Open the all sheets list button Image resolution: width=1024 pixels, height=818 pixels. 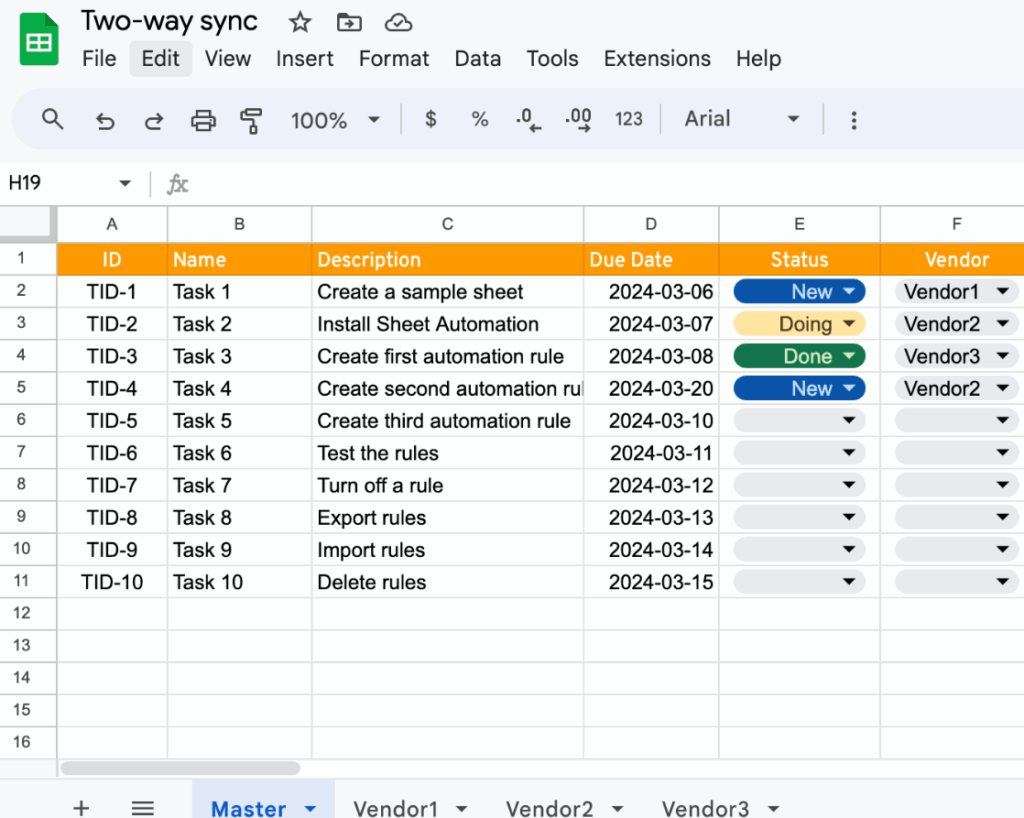pos(142,807)
